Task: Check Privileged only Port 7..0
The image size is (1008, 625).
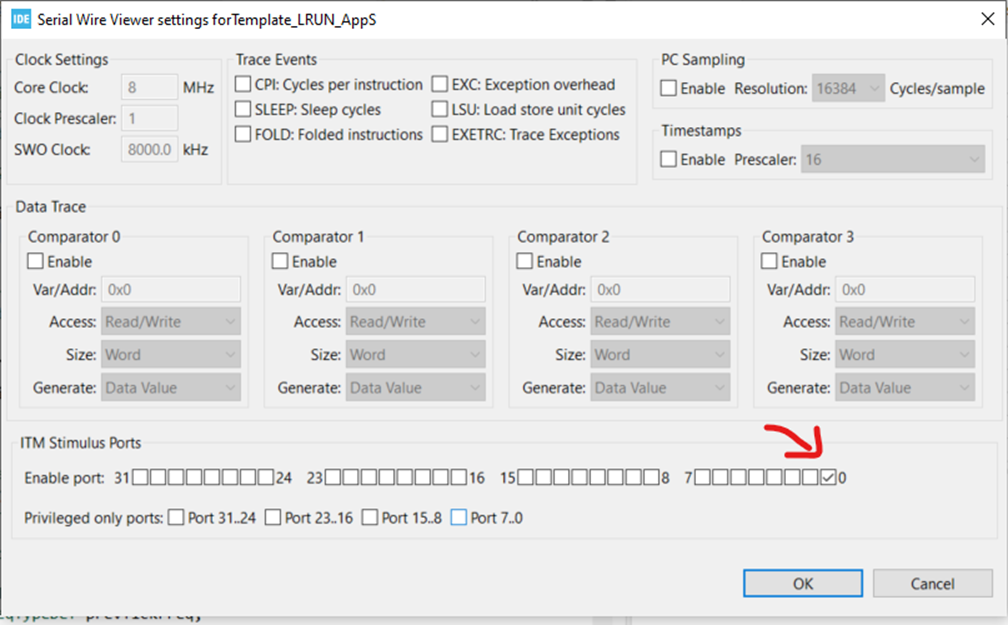Action: [x=460, y=517]
